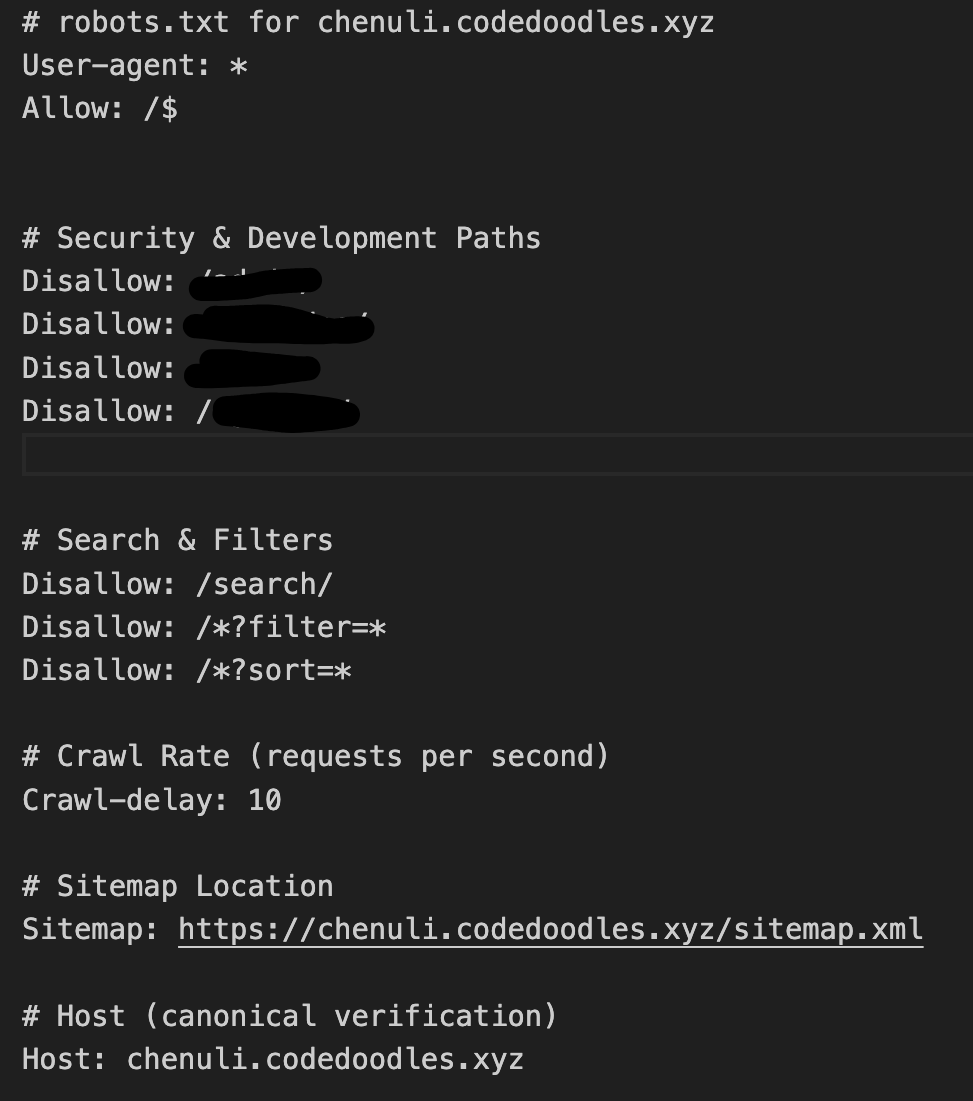Click the filter query Disallow rule
Screen dimensions: 973x1101
click(204, 627)
